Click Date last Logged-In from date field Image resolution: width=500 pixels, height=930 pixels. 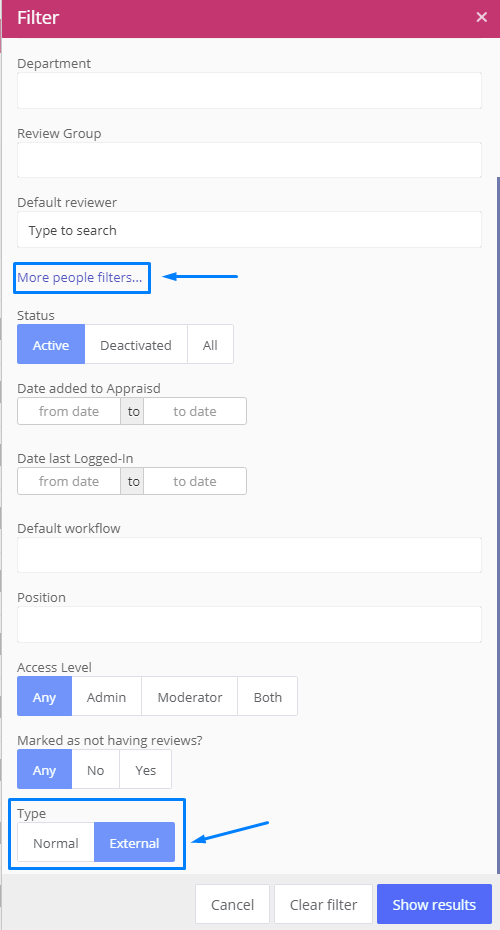(69, 481)
